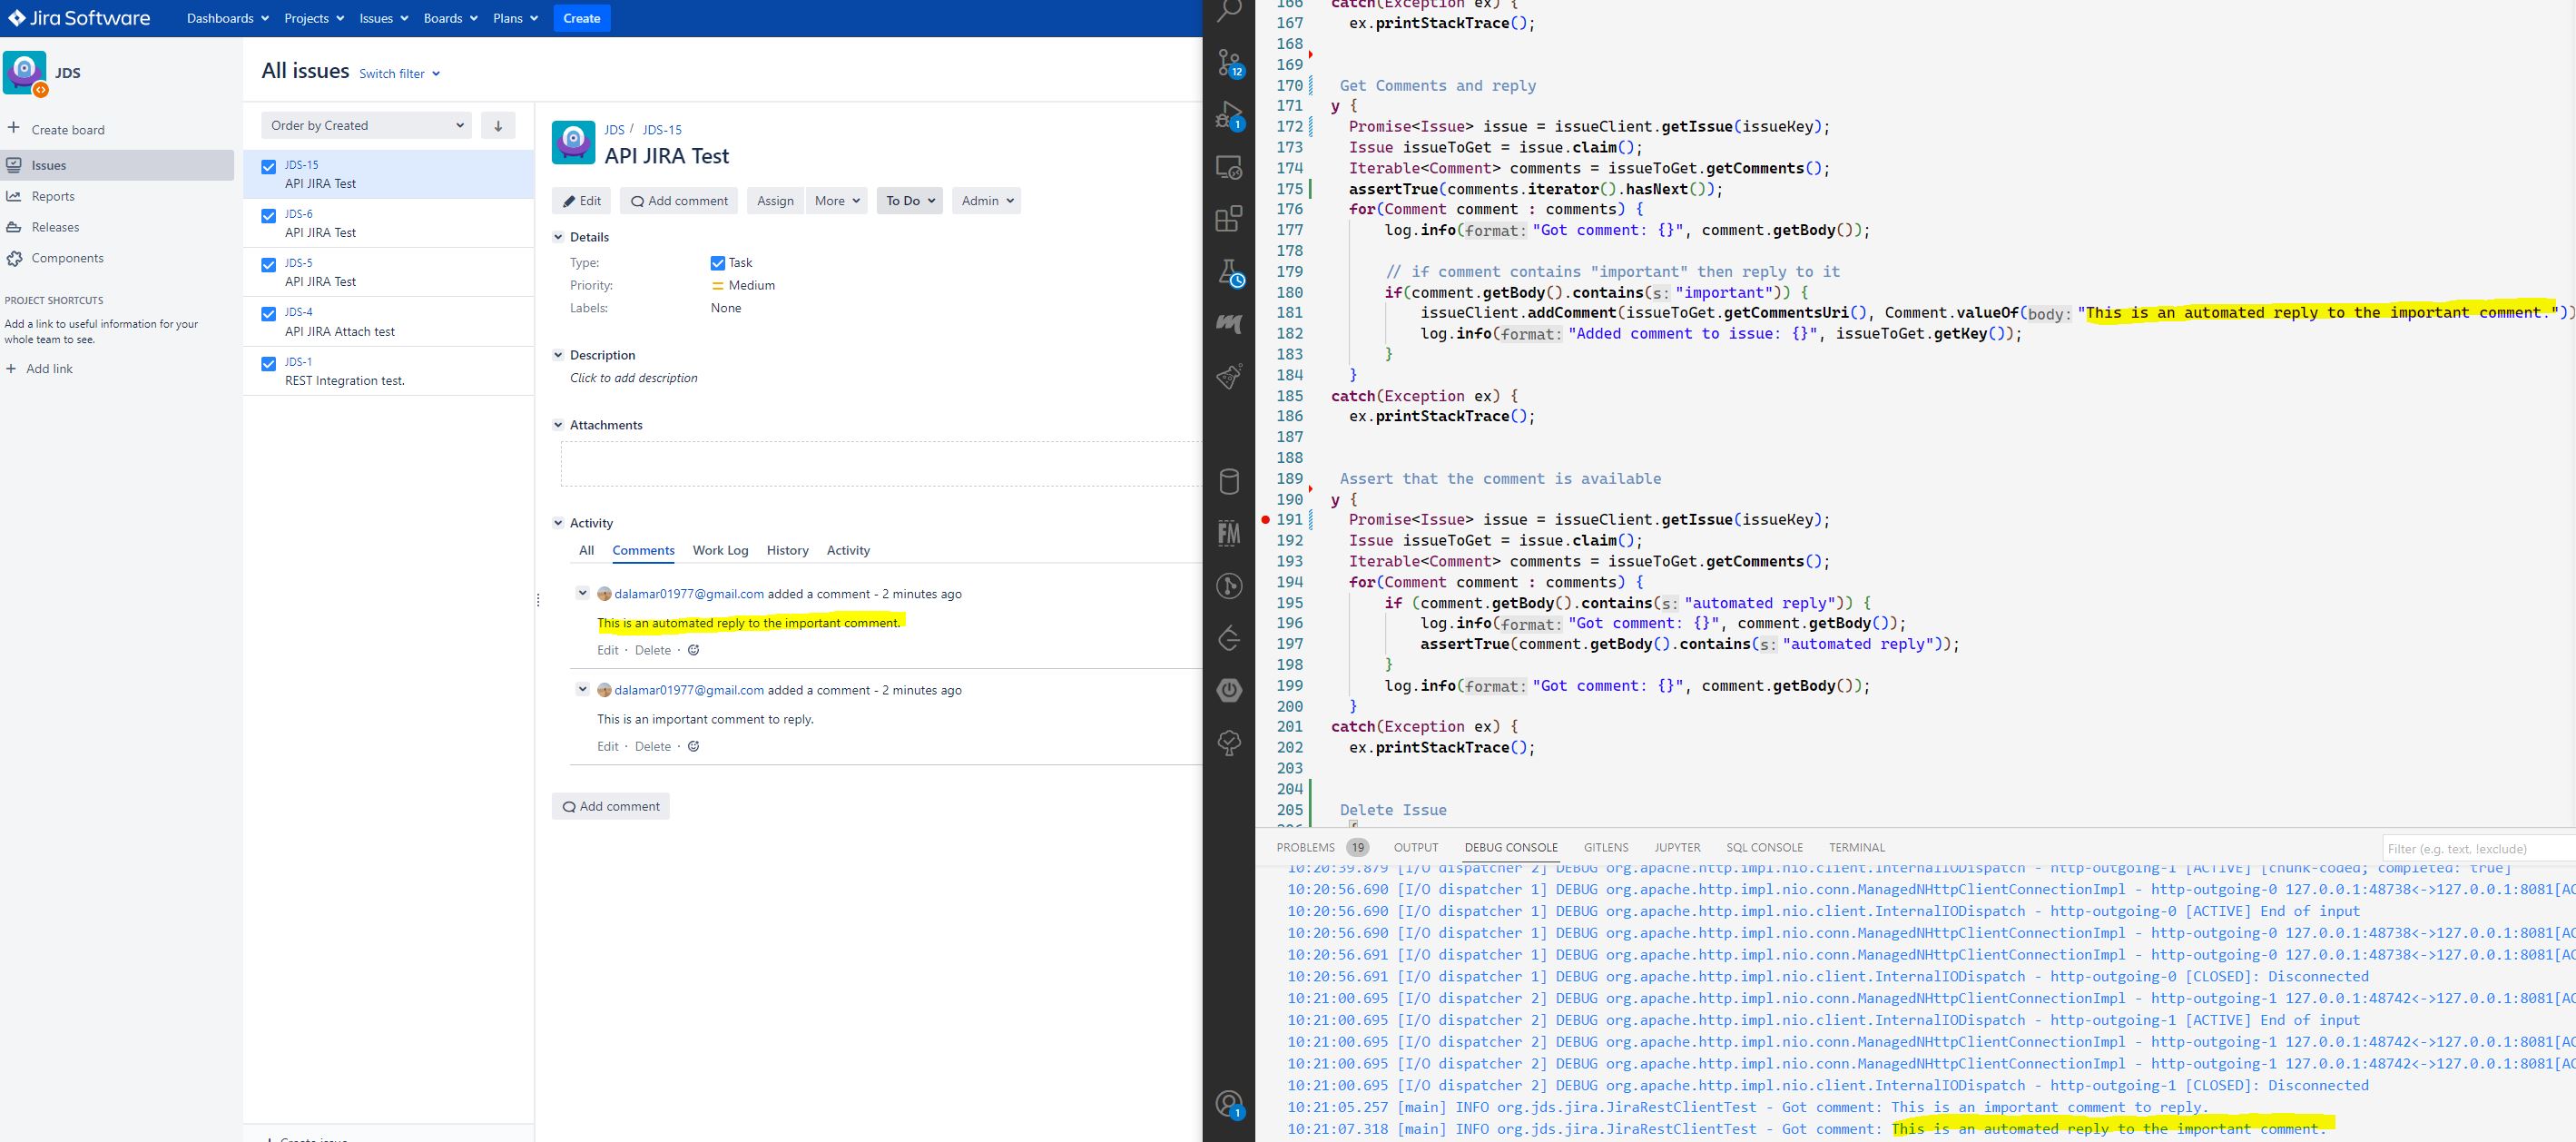This screenshot has height=1142, width=2576.
Task: Toggle checkbox for issue JDS-4
Action: point(268,314)
